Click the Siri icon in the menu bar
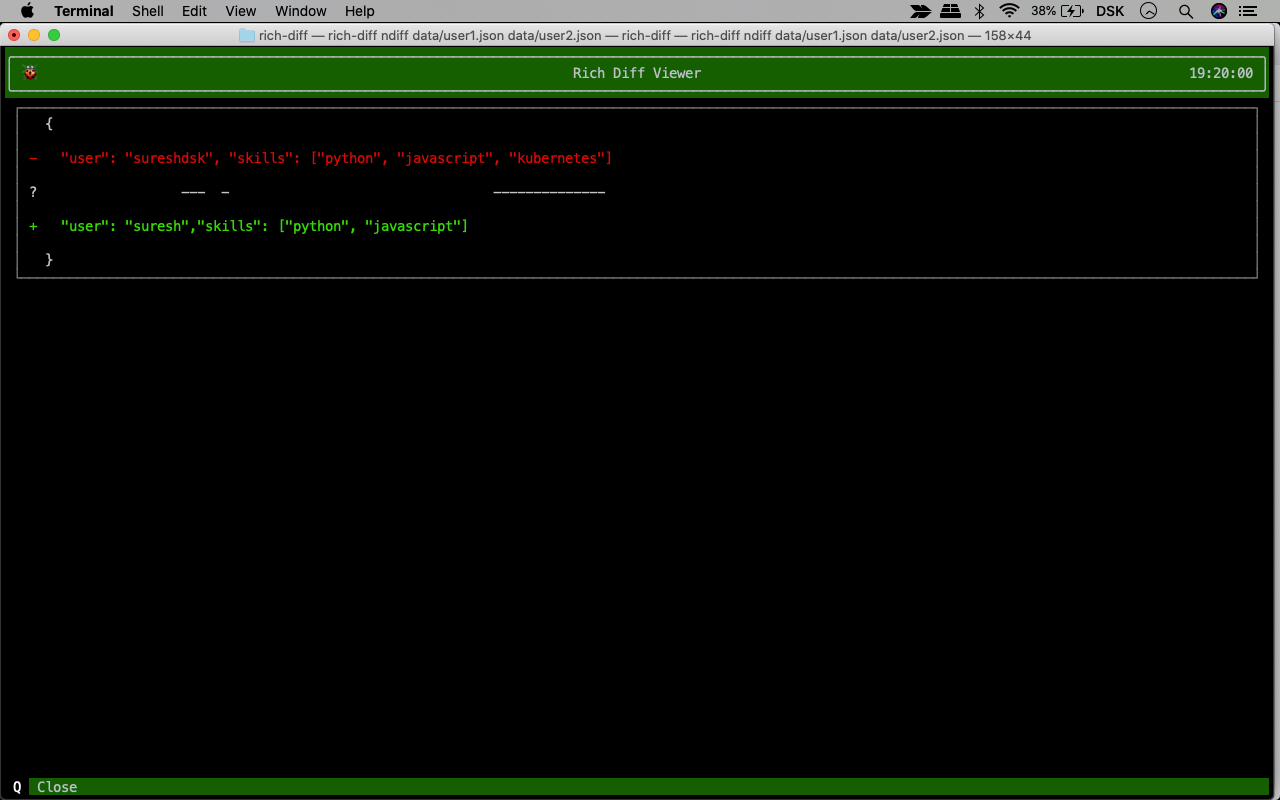Image resolution: width=1280 pixels, height=800 pixels. [1218, 11]
